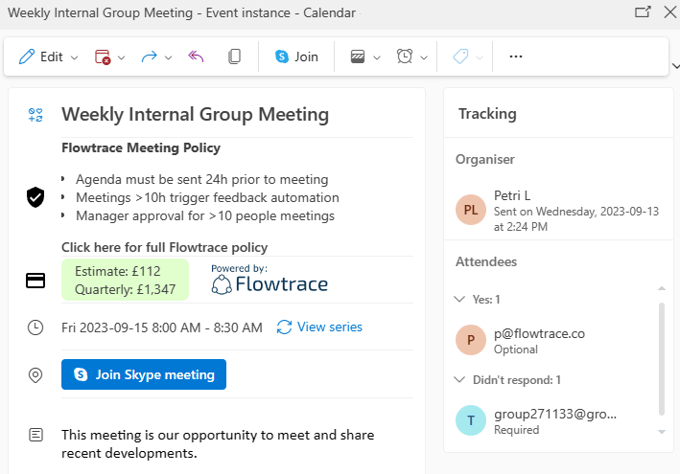
Task: Click the attendees scrollbar up arrow
Action: [662, 288]
